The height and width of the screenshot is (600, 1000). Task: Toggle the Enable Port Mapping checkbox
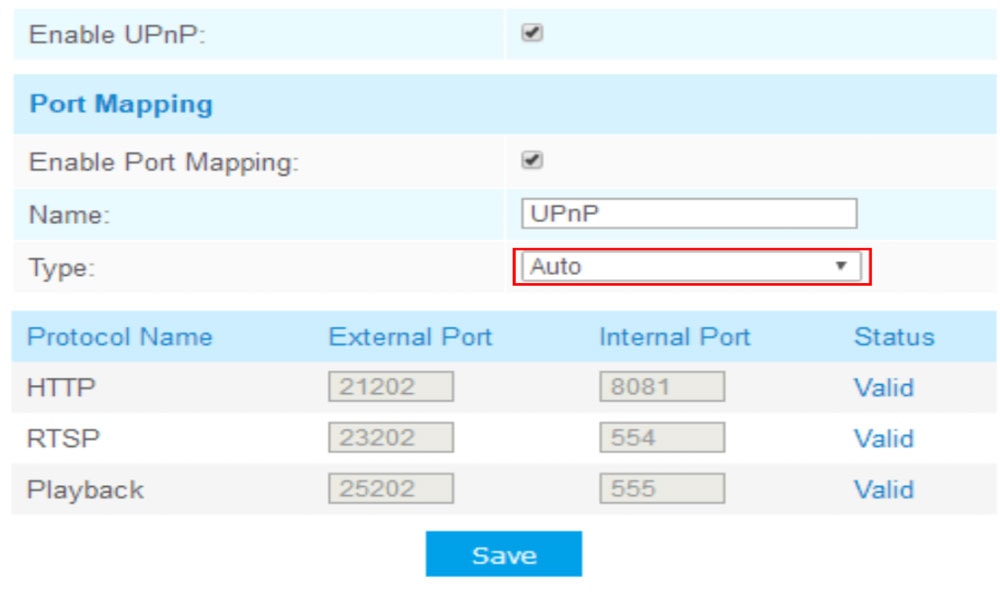click(532, 160)
